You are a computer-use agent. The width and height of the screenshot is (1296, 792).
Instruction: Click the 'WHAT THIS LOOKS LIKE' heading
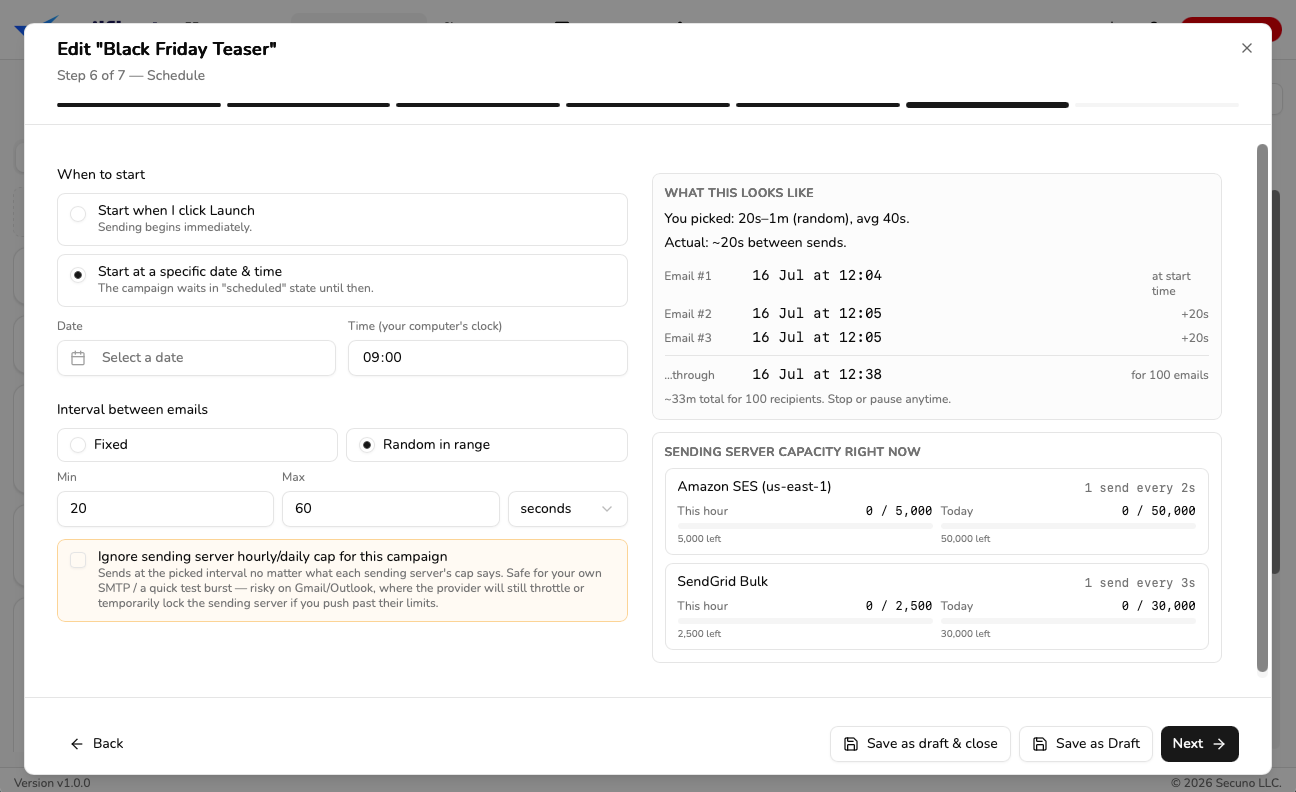(739, 193)
